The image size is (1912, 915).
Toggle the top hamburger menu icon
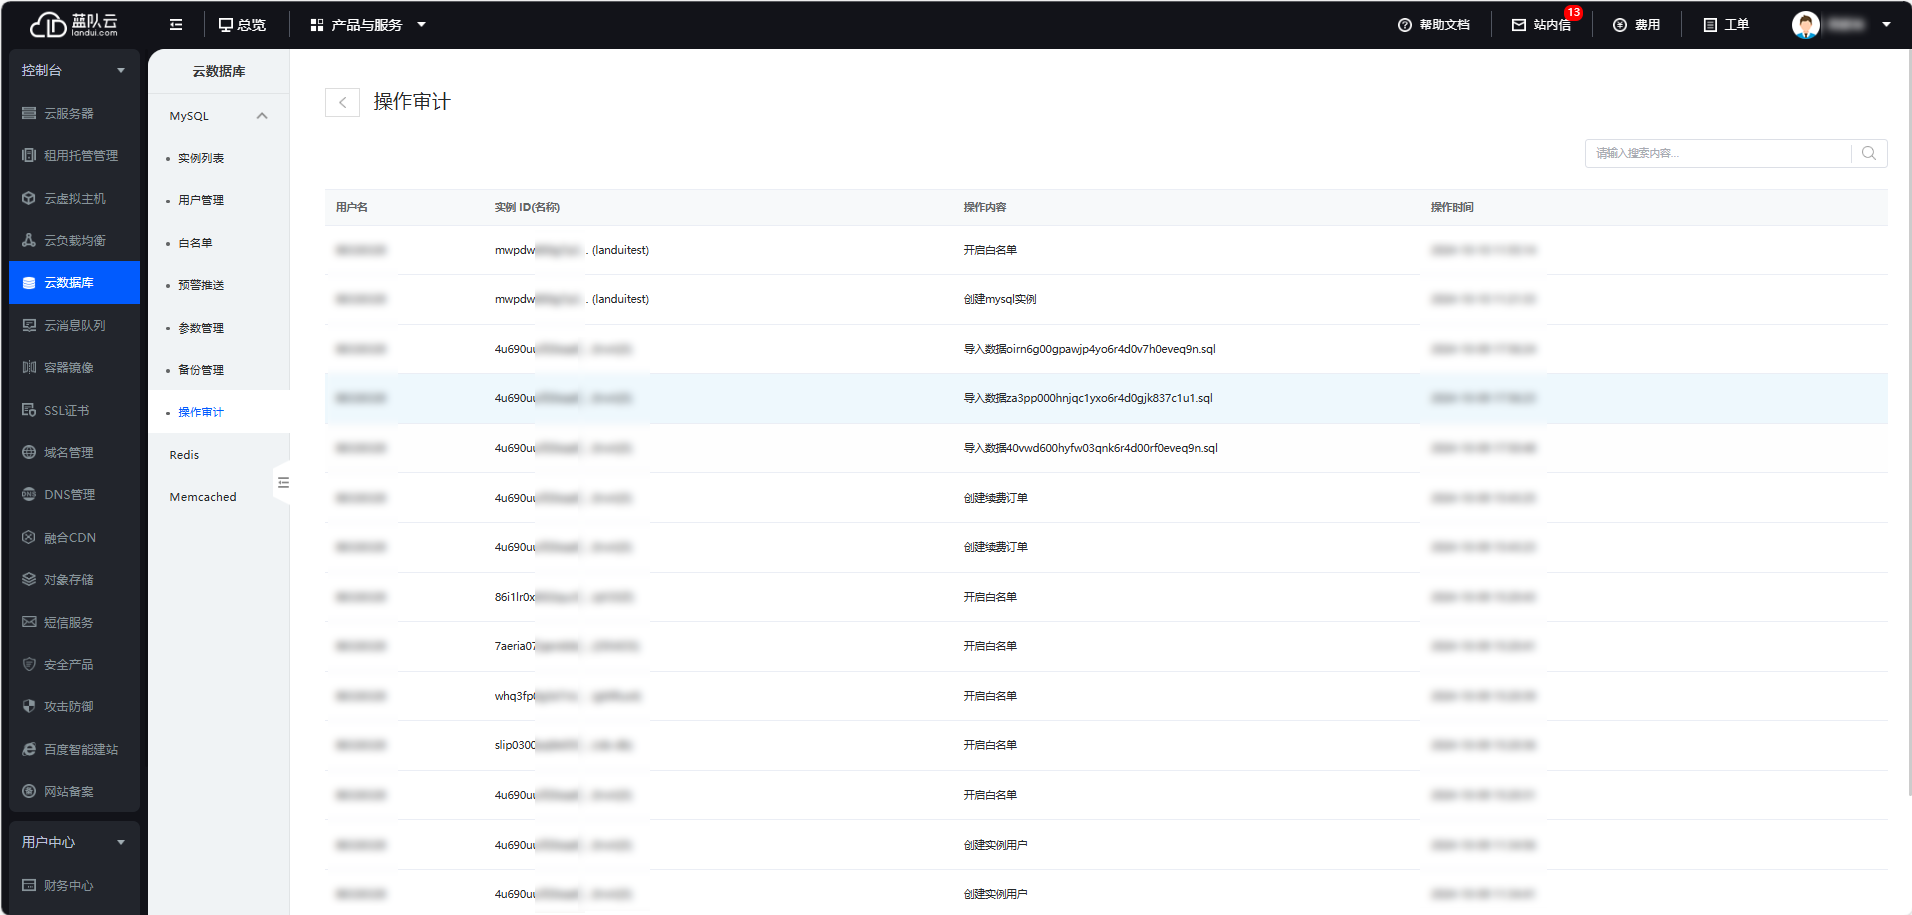point(176,25)
